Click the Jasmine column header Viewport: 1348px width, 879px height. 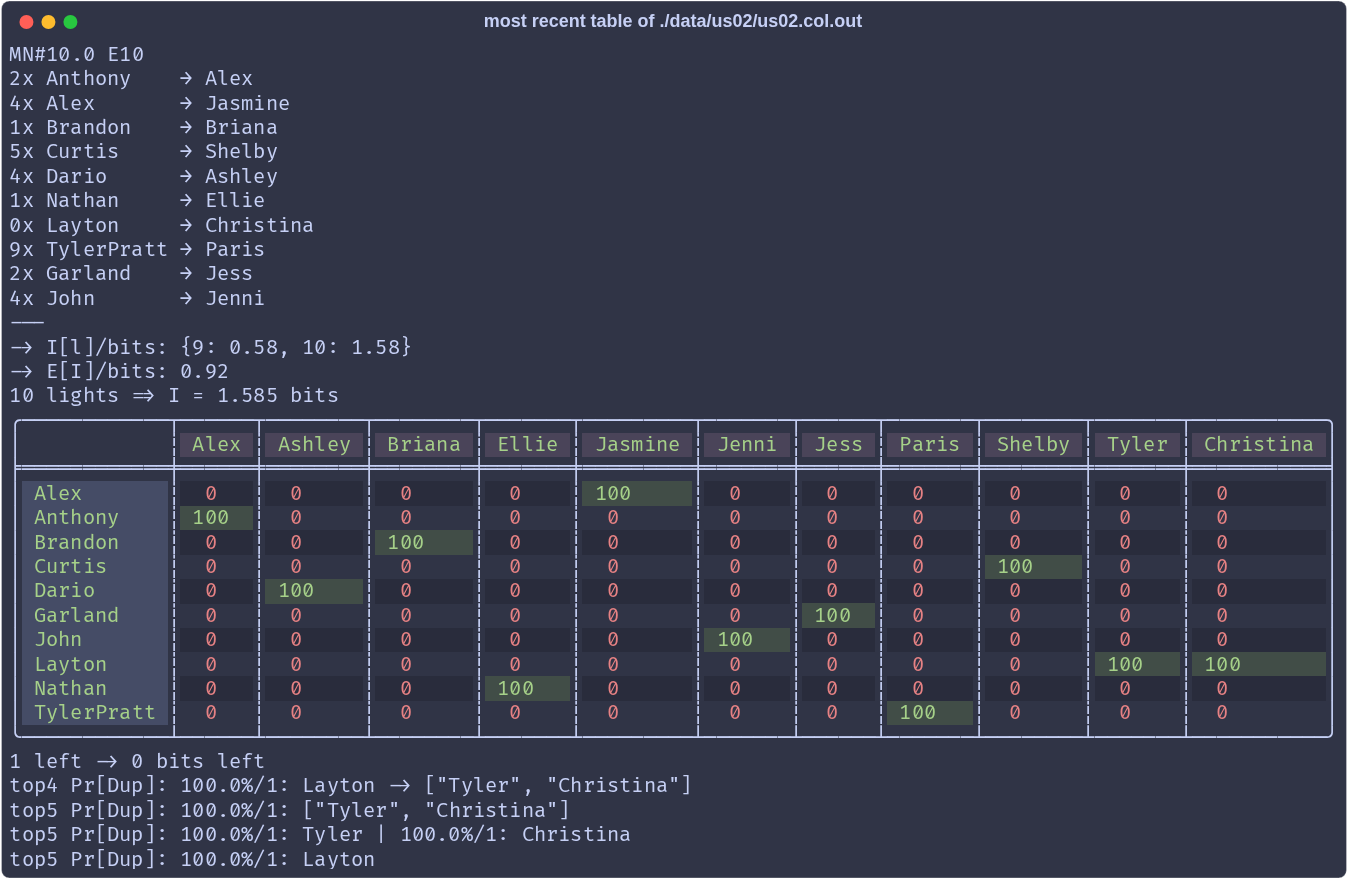click(x=637, y=445)
